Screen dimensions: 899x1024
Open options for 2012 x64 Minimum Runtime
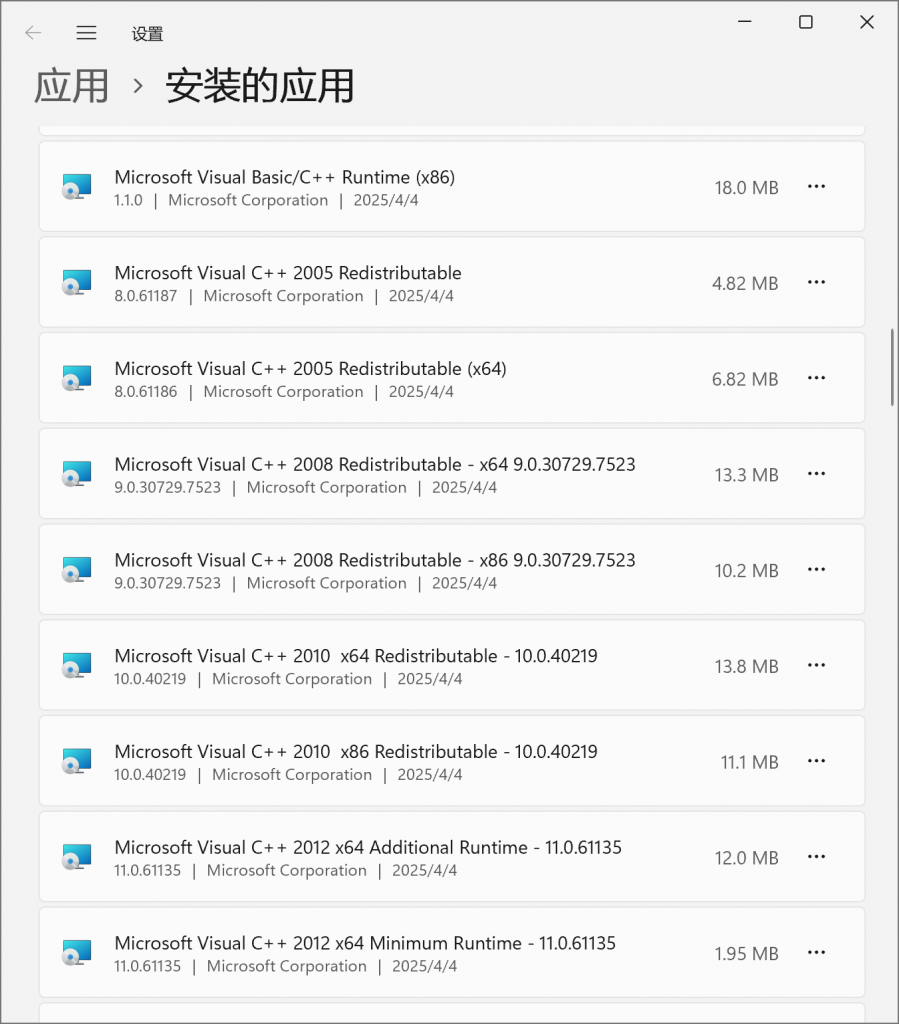pos(816,952)
